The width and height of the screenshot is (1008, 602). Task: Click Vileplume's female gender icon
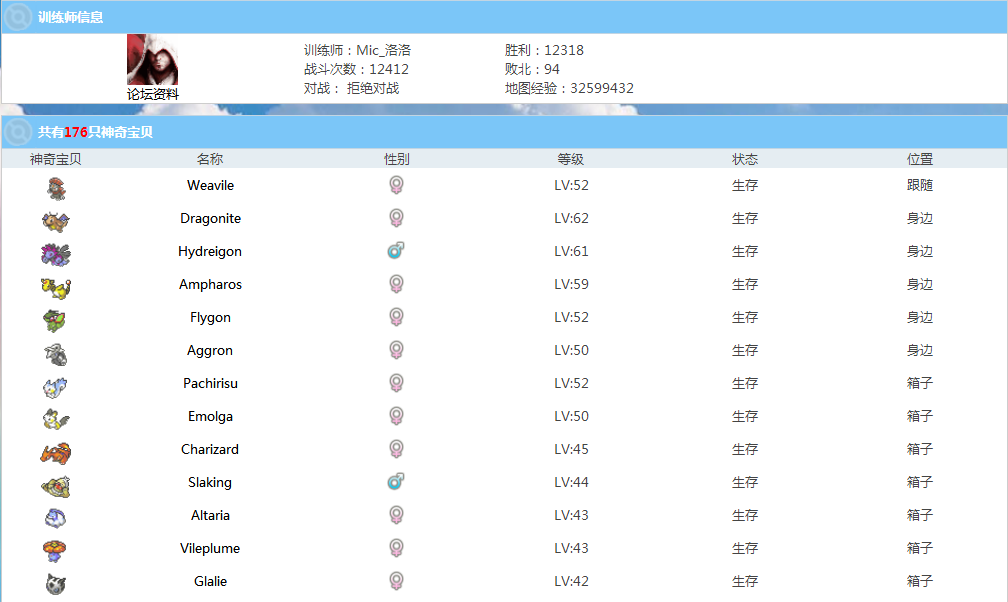click(x=397, y=548)
